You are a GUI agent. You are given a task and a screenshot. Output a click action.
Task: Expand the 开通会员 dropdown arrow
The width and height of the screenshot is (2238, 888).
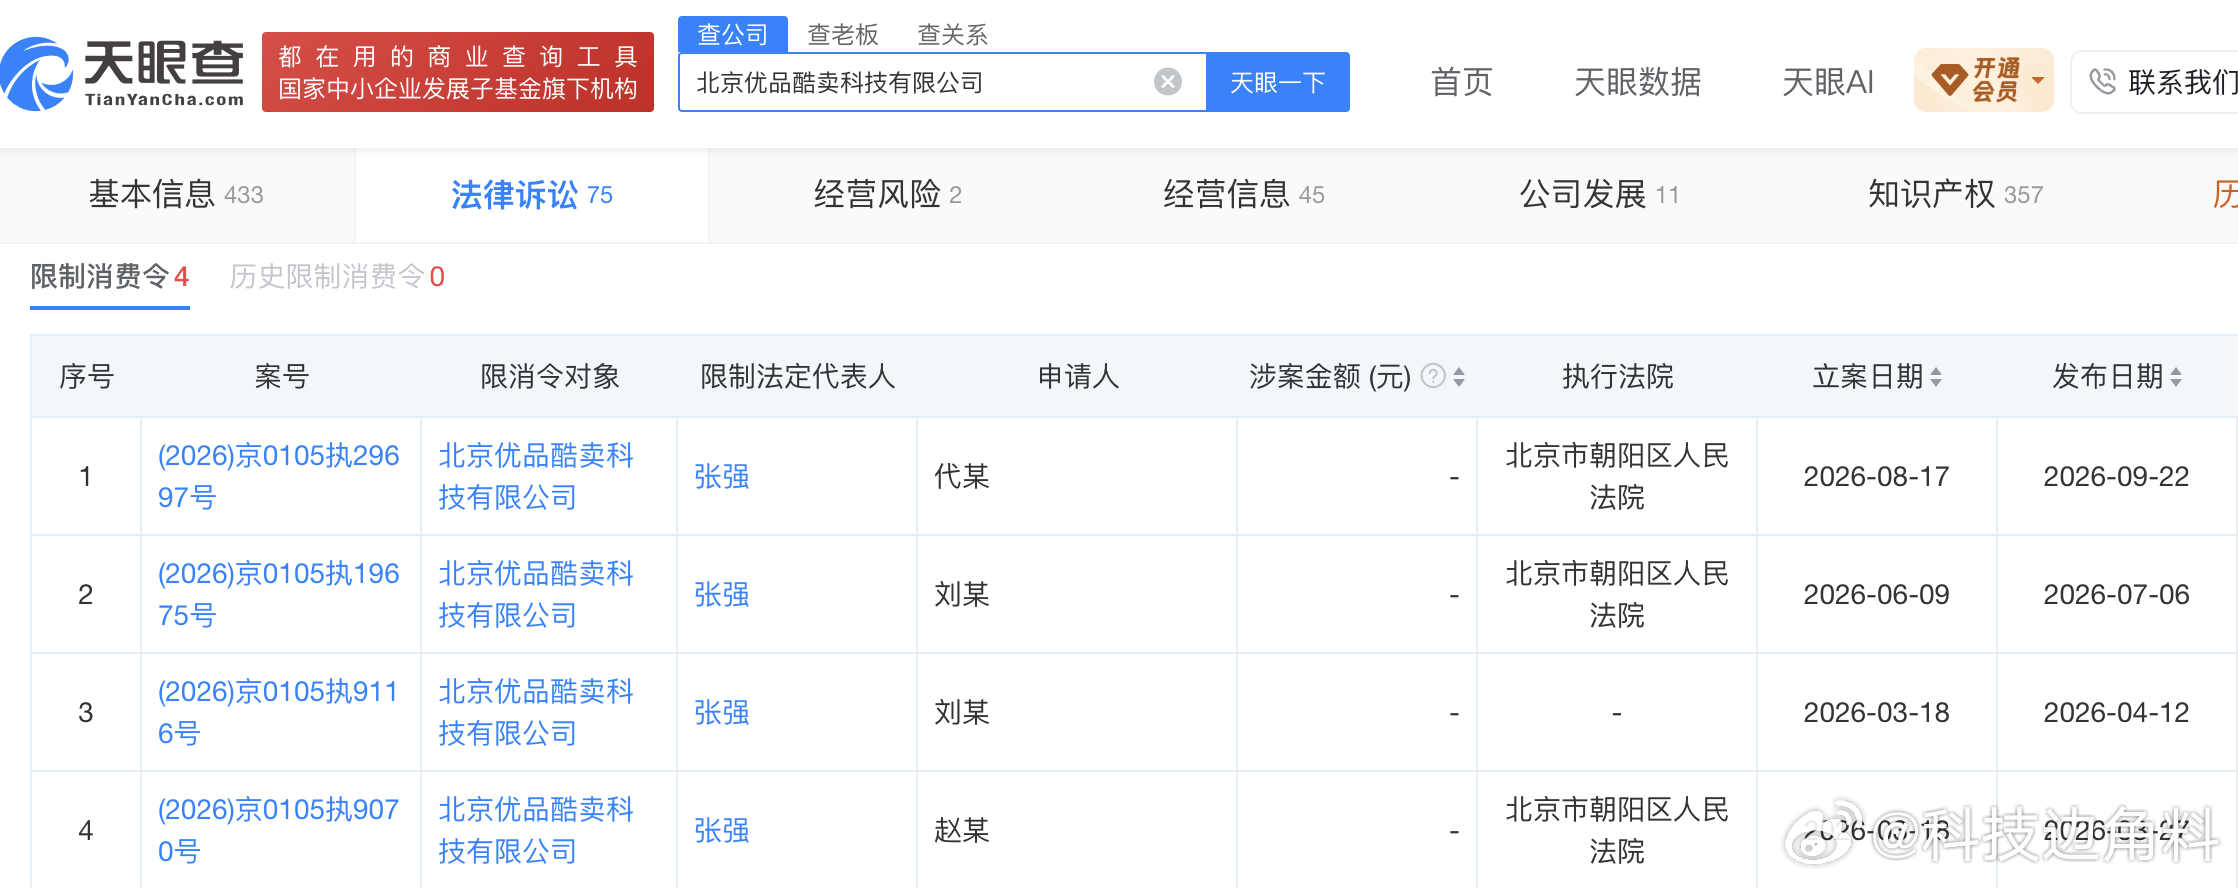(x=2038, y=80)
